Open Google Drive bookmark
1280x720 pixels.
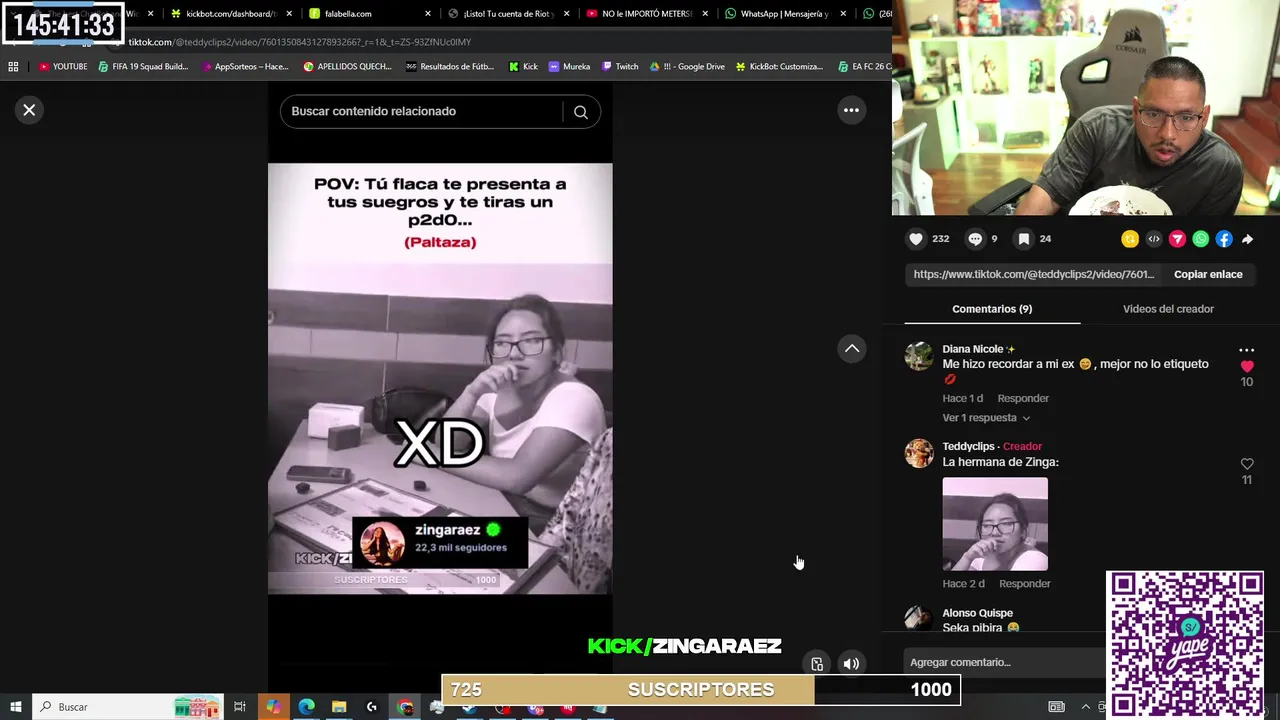[687, 67]
